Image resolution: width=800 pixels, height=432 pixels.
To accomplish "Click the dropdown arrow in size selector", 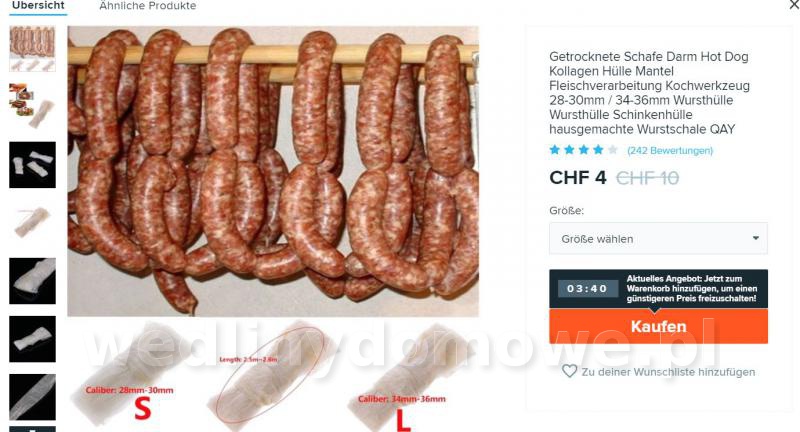I will (x=756, y=238).
